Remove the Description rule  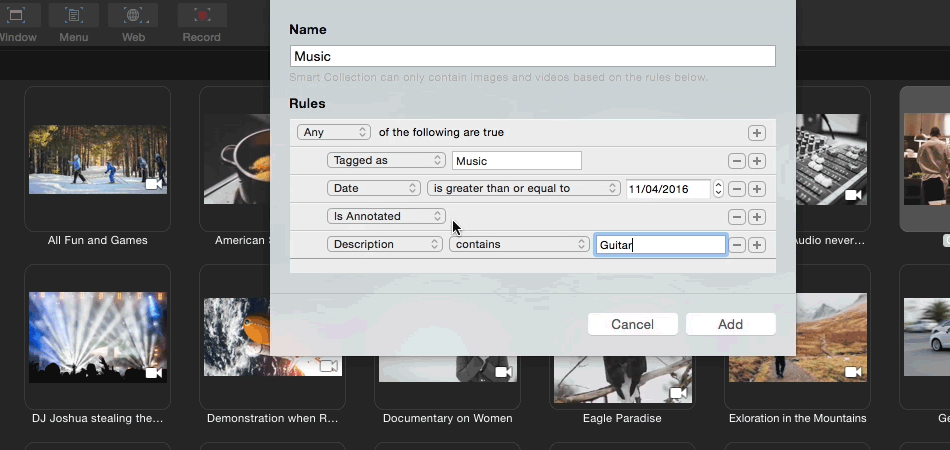pyautogui.click(x=736, y=245)
